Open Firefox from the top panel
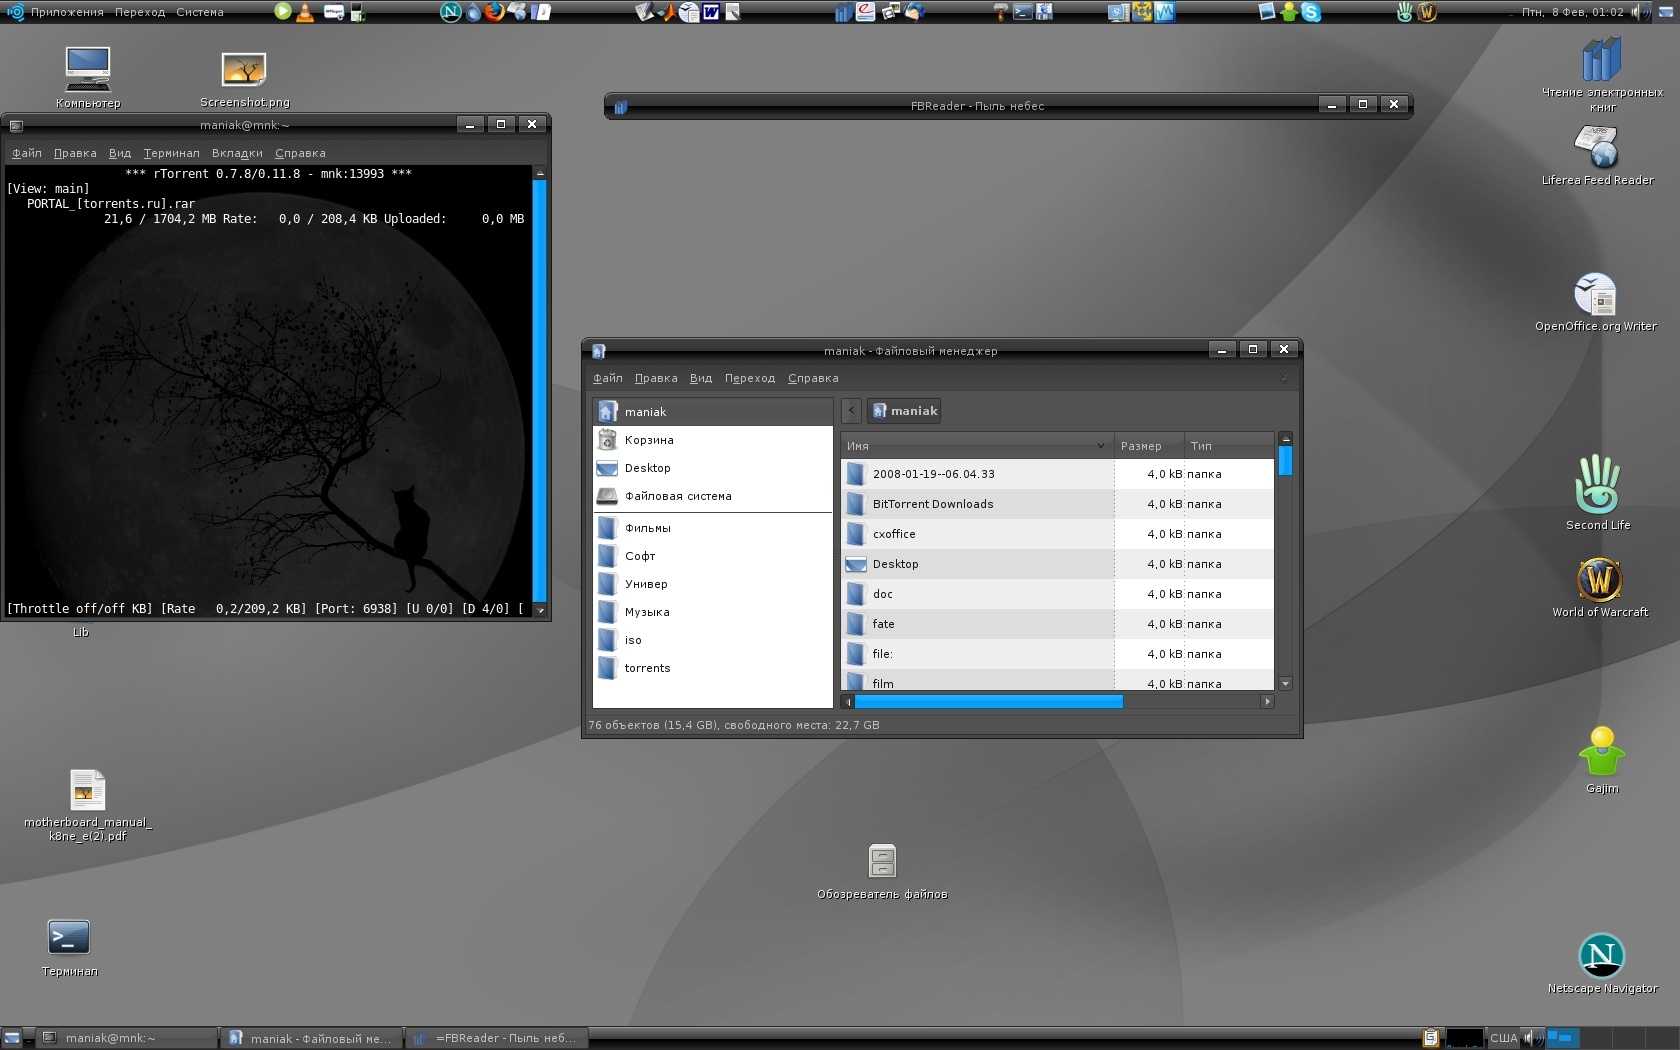Viewport: 1680px width, 1050px height. coord(495,12)
